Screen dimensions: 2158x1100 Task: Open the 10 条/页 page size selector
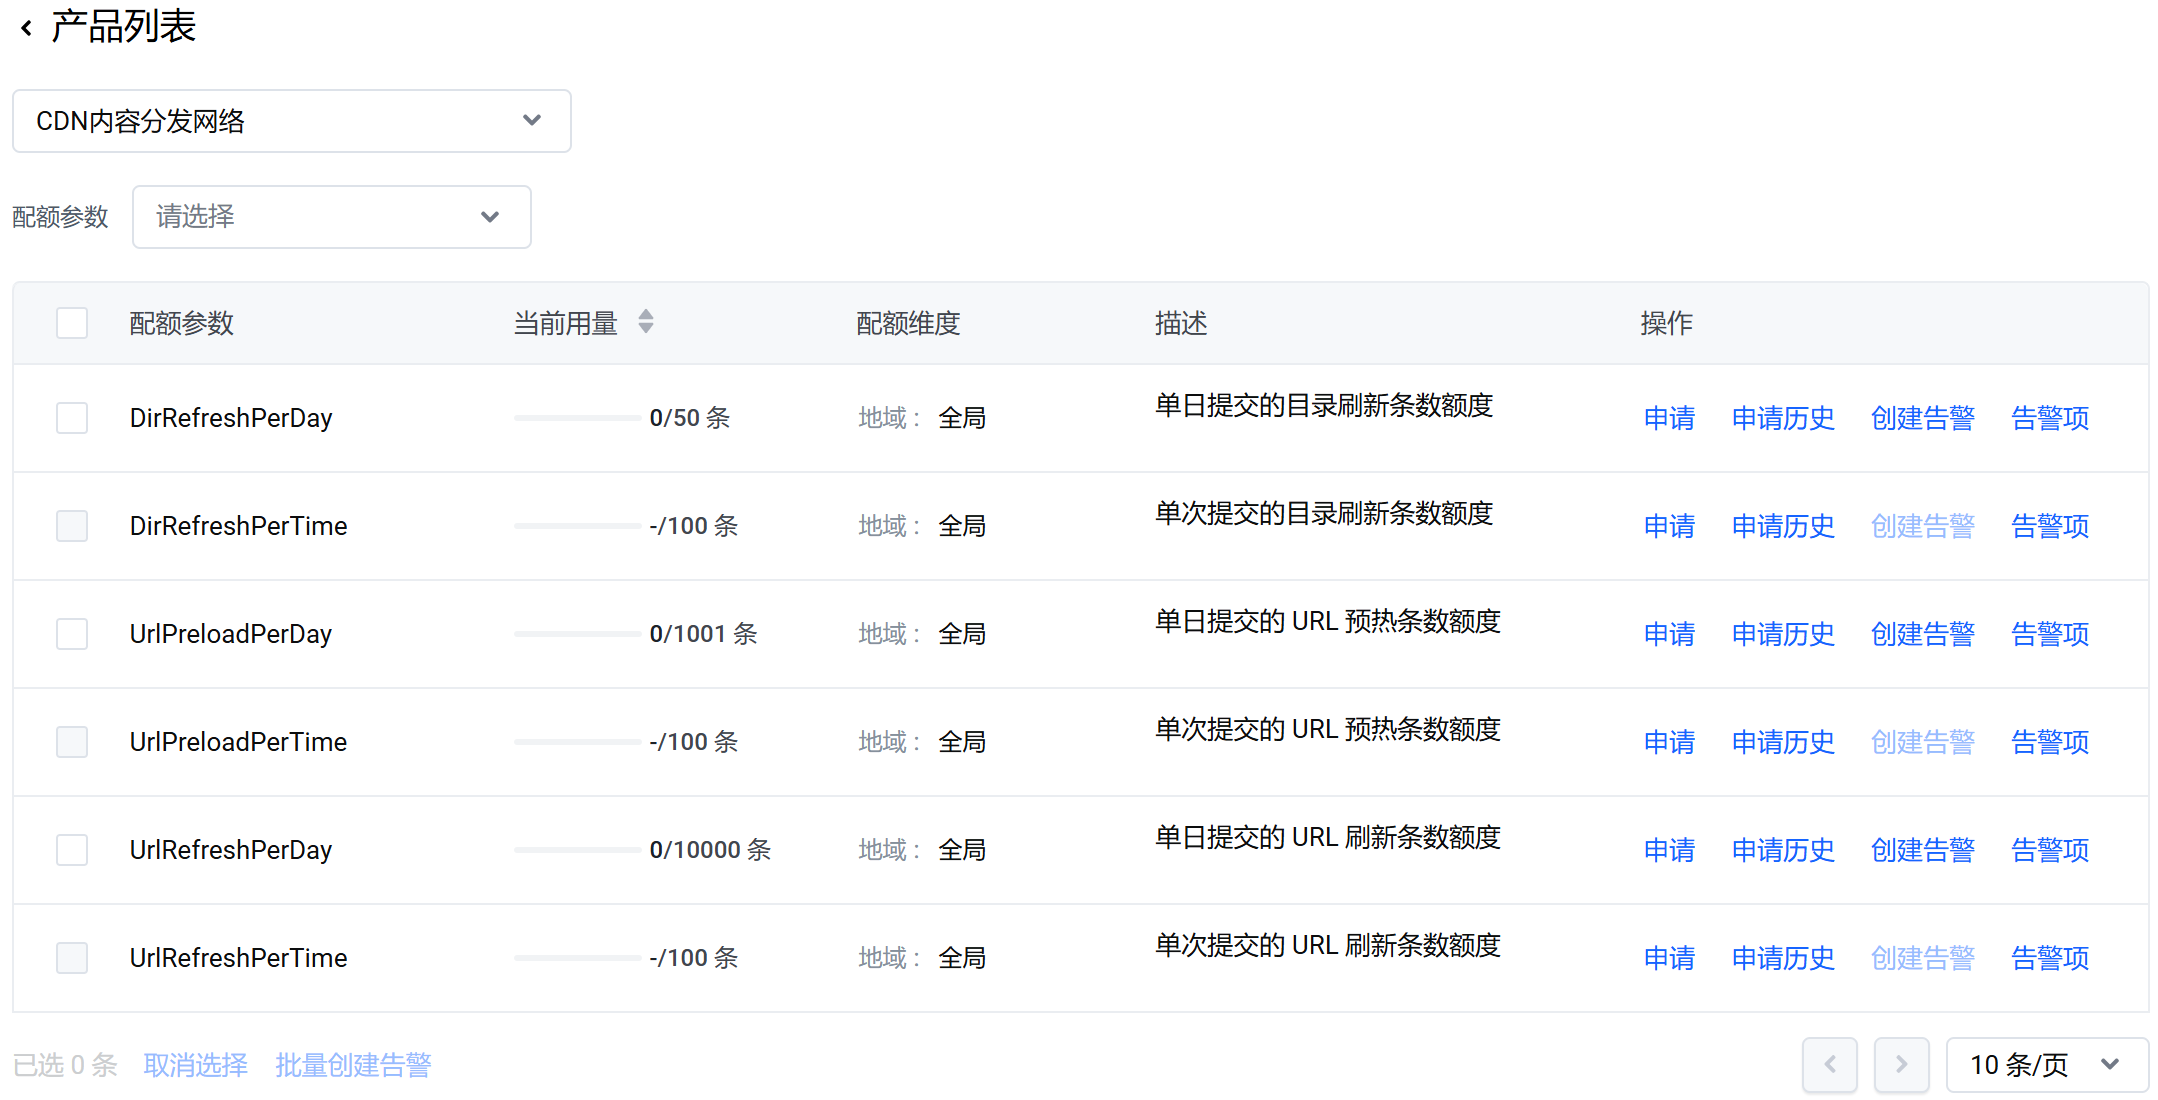pos(2046,1064)
